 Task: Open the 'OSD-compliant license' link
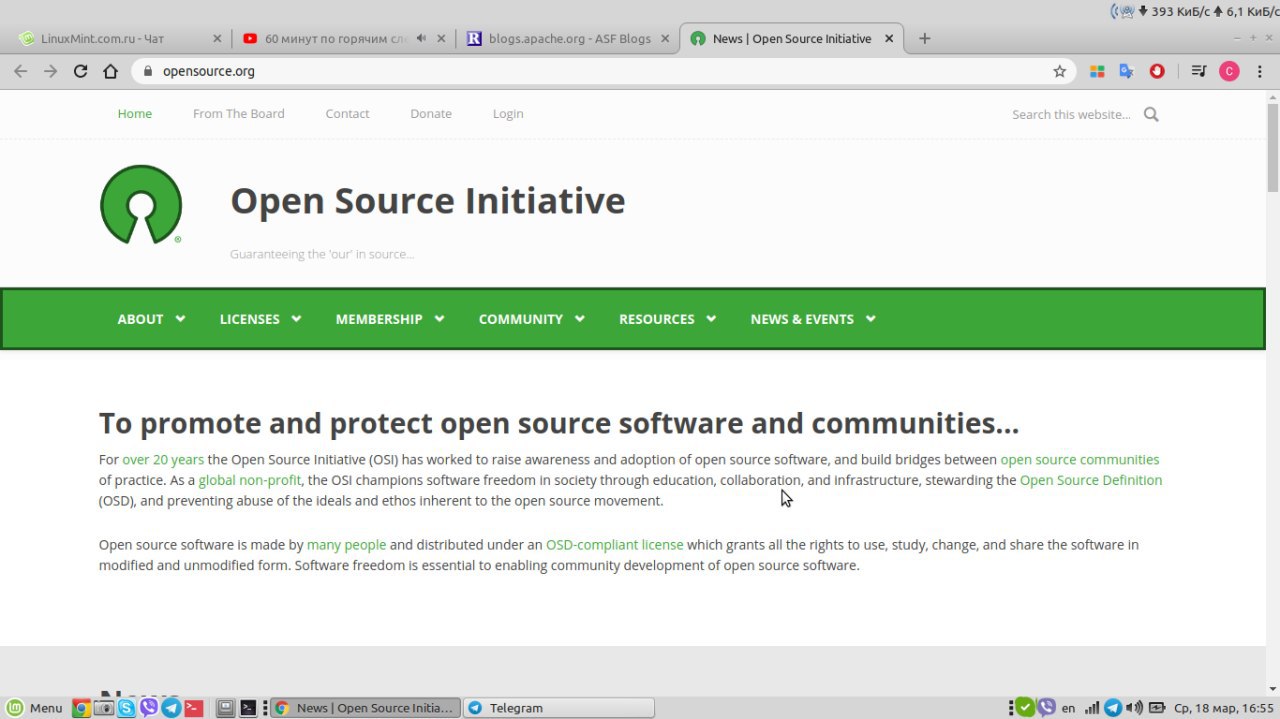click(615, 545)
